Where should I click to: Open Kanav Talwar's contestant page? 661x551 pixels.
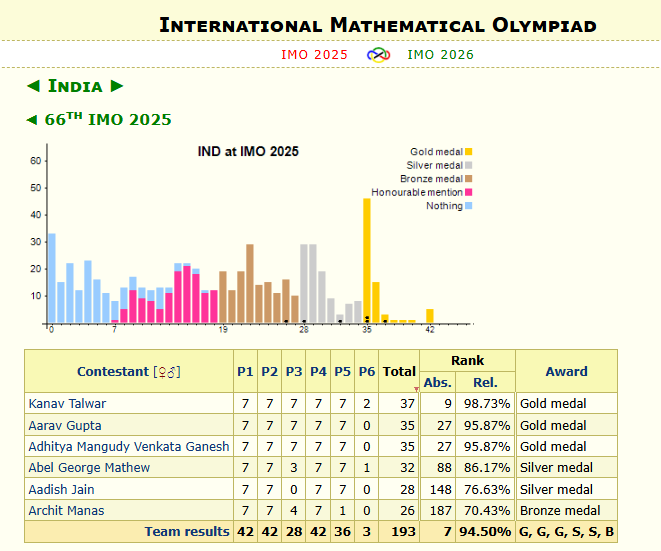[x=67, y=403]
